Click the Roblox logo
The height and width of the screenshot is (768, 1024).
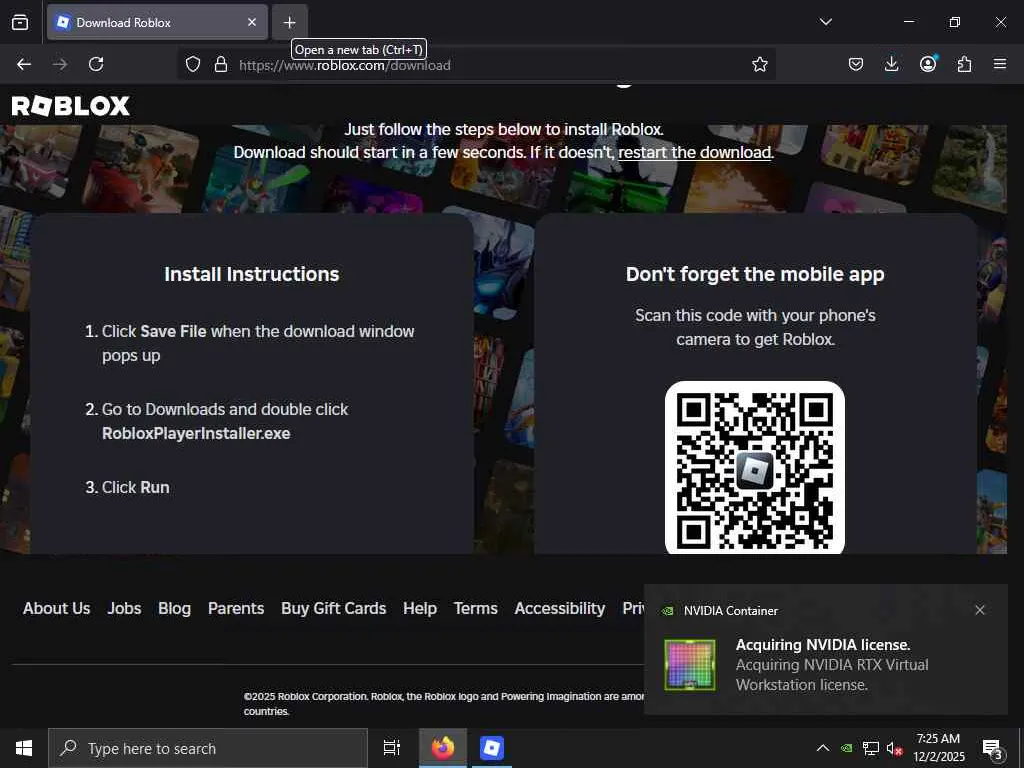[71, 106]
